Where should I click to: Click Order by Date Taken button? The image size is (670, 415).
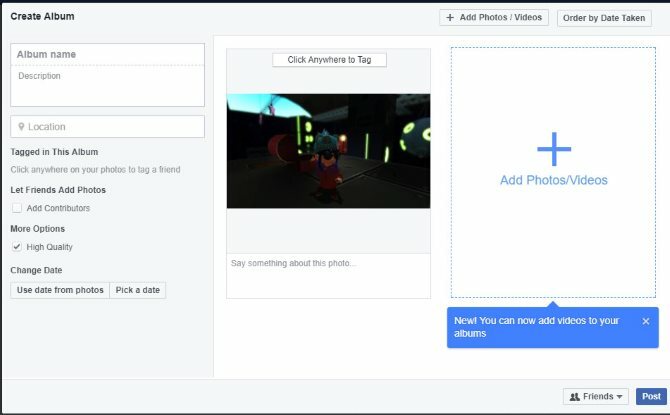[604, 18]
